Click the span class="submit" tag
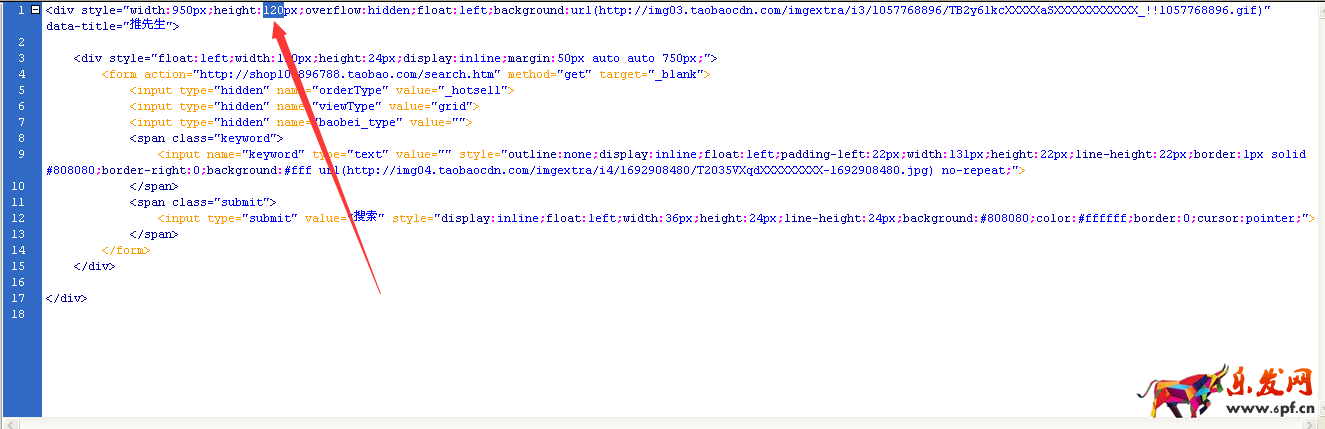The width and height of the screenshot is (1325, 429). (202, 202)
